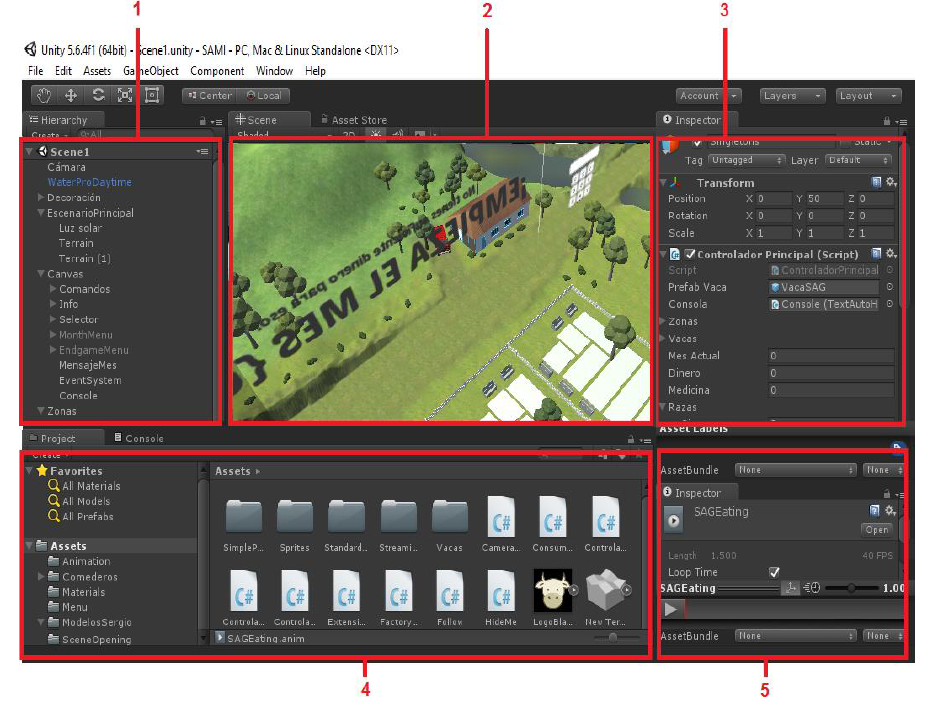This screenshot has width=933, height=703.
Task: Select the Hand tool in the toolbar
Action: tap(45, 94)
